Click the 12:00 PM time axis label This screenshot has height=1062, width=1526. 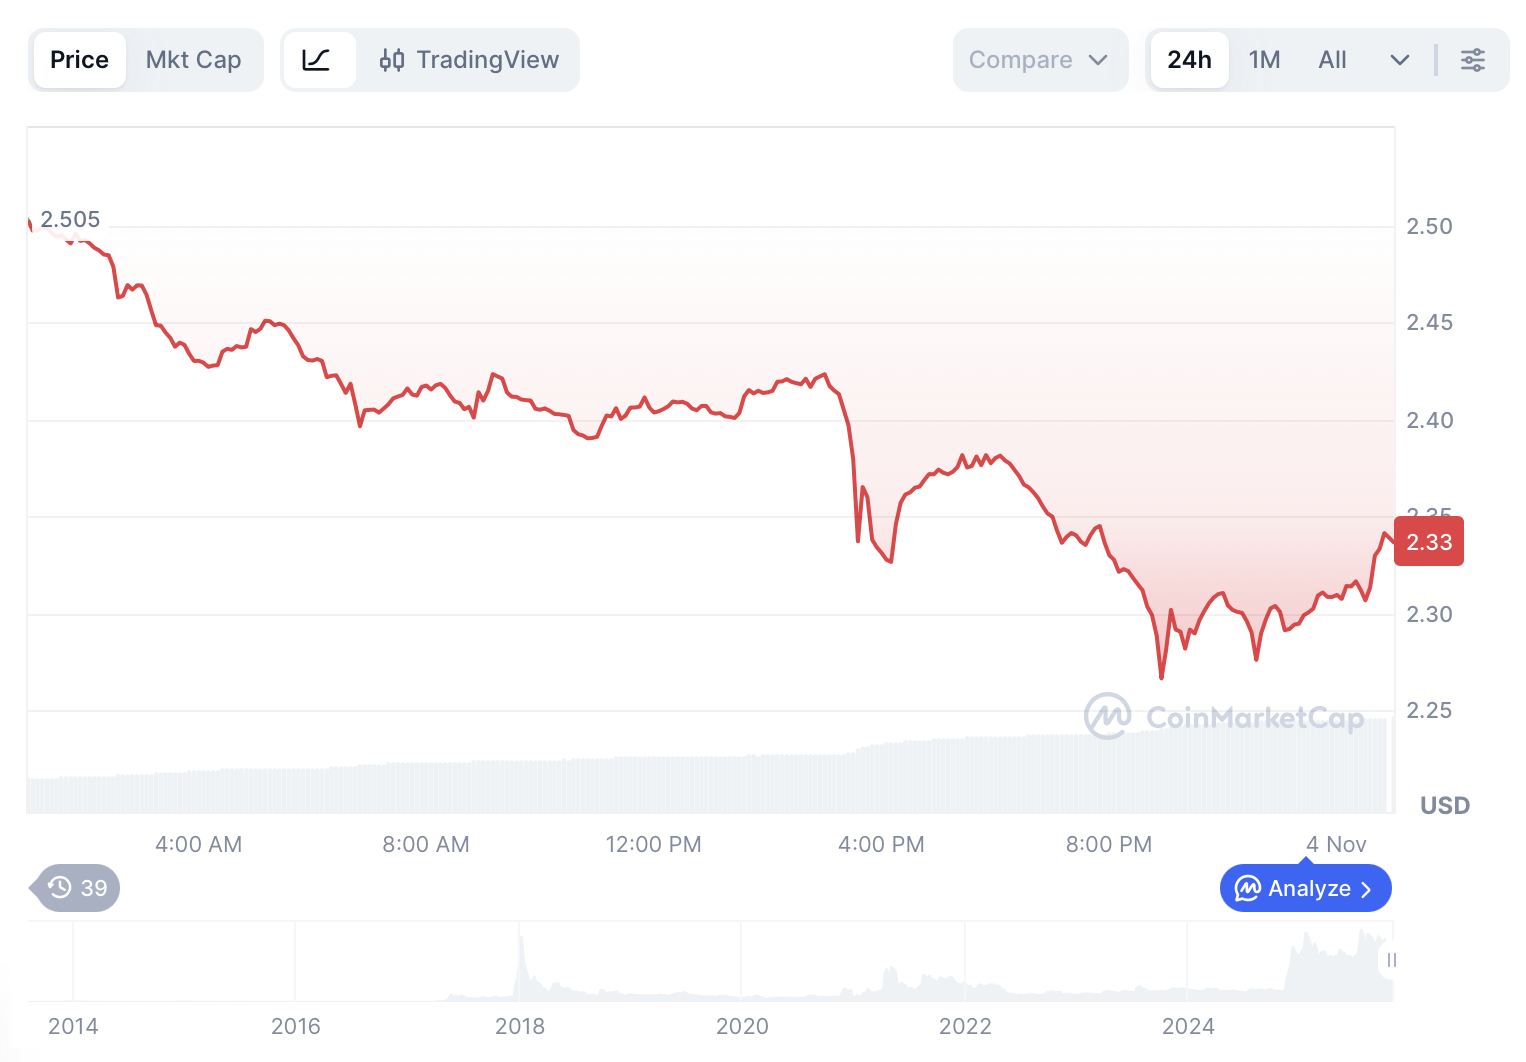pos(653,844)
